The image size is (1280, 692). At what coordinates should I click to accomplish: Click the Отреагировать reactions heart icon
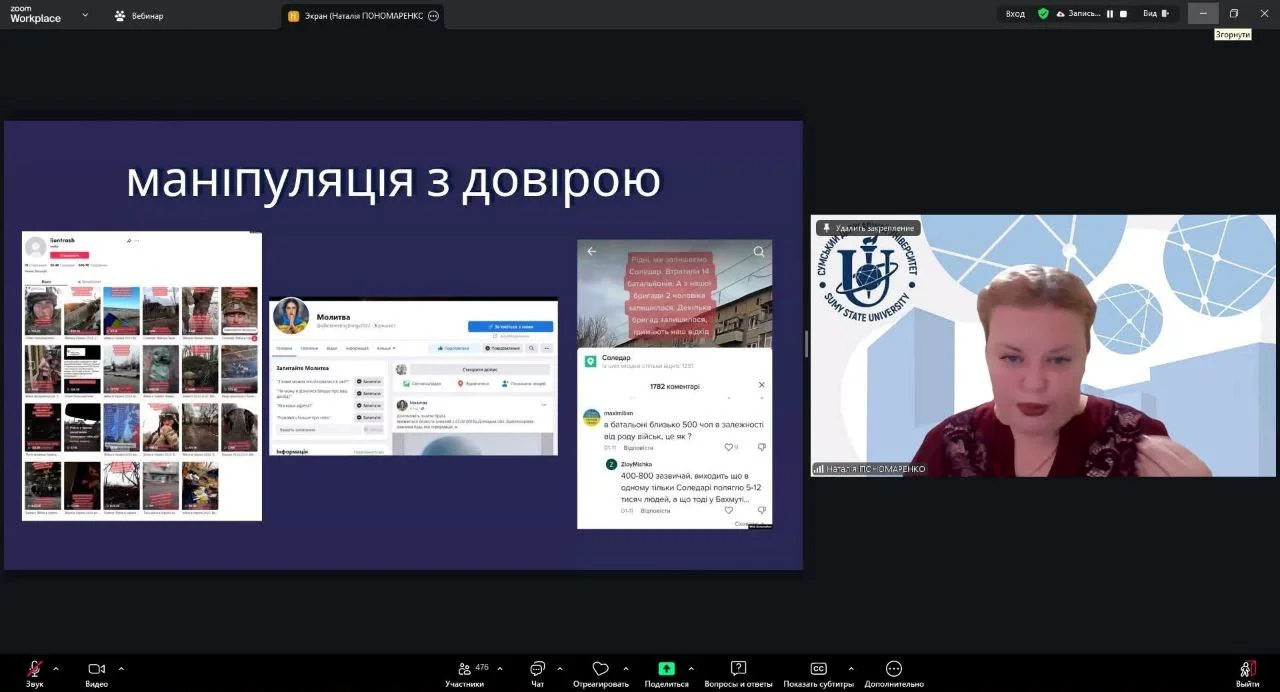[x=600, y=669]
